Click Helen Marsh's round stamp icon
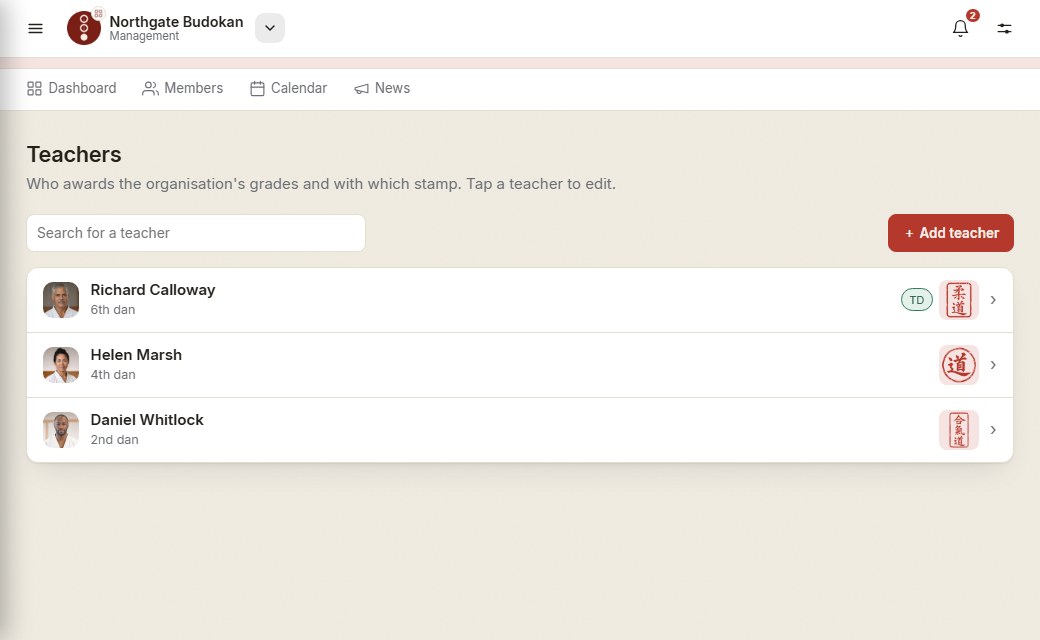 coord(958,365)
